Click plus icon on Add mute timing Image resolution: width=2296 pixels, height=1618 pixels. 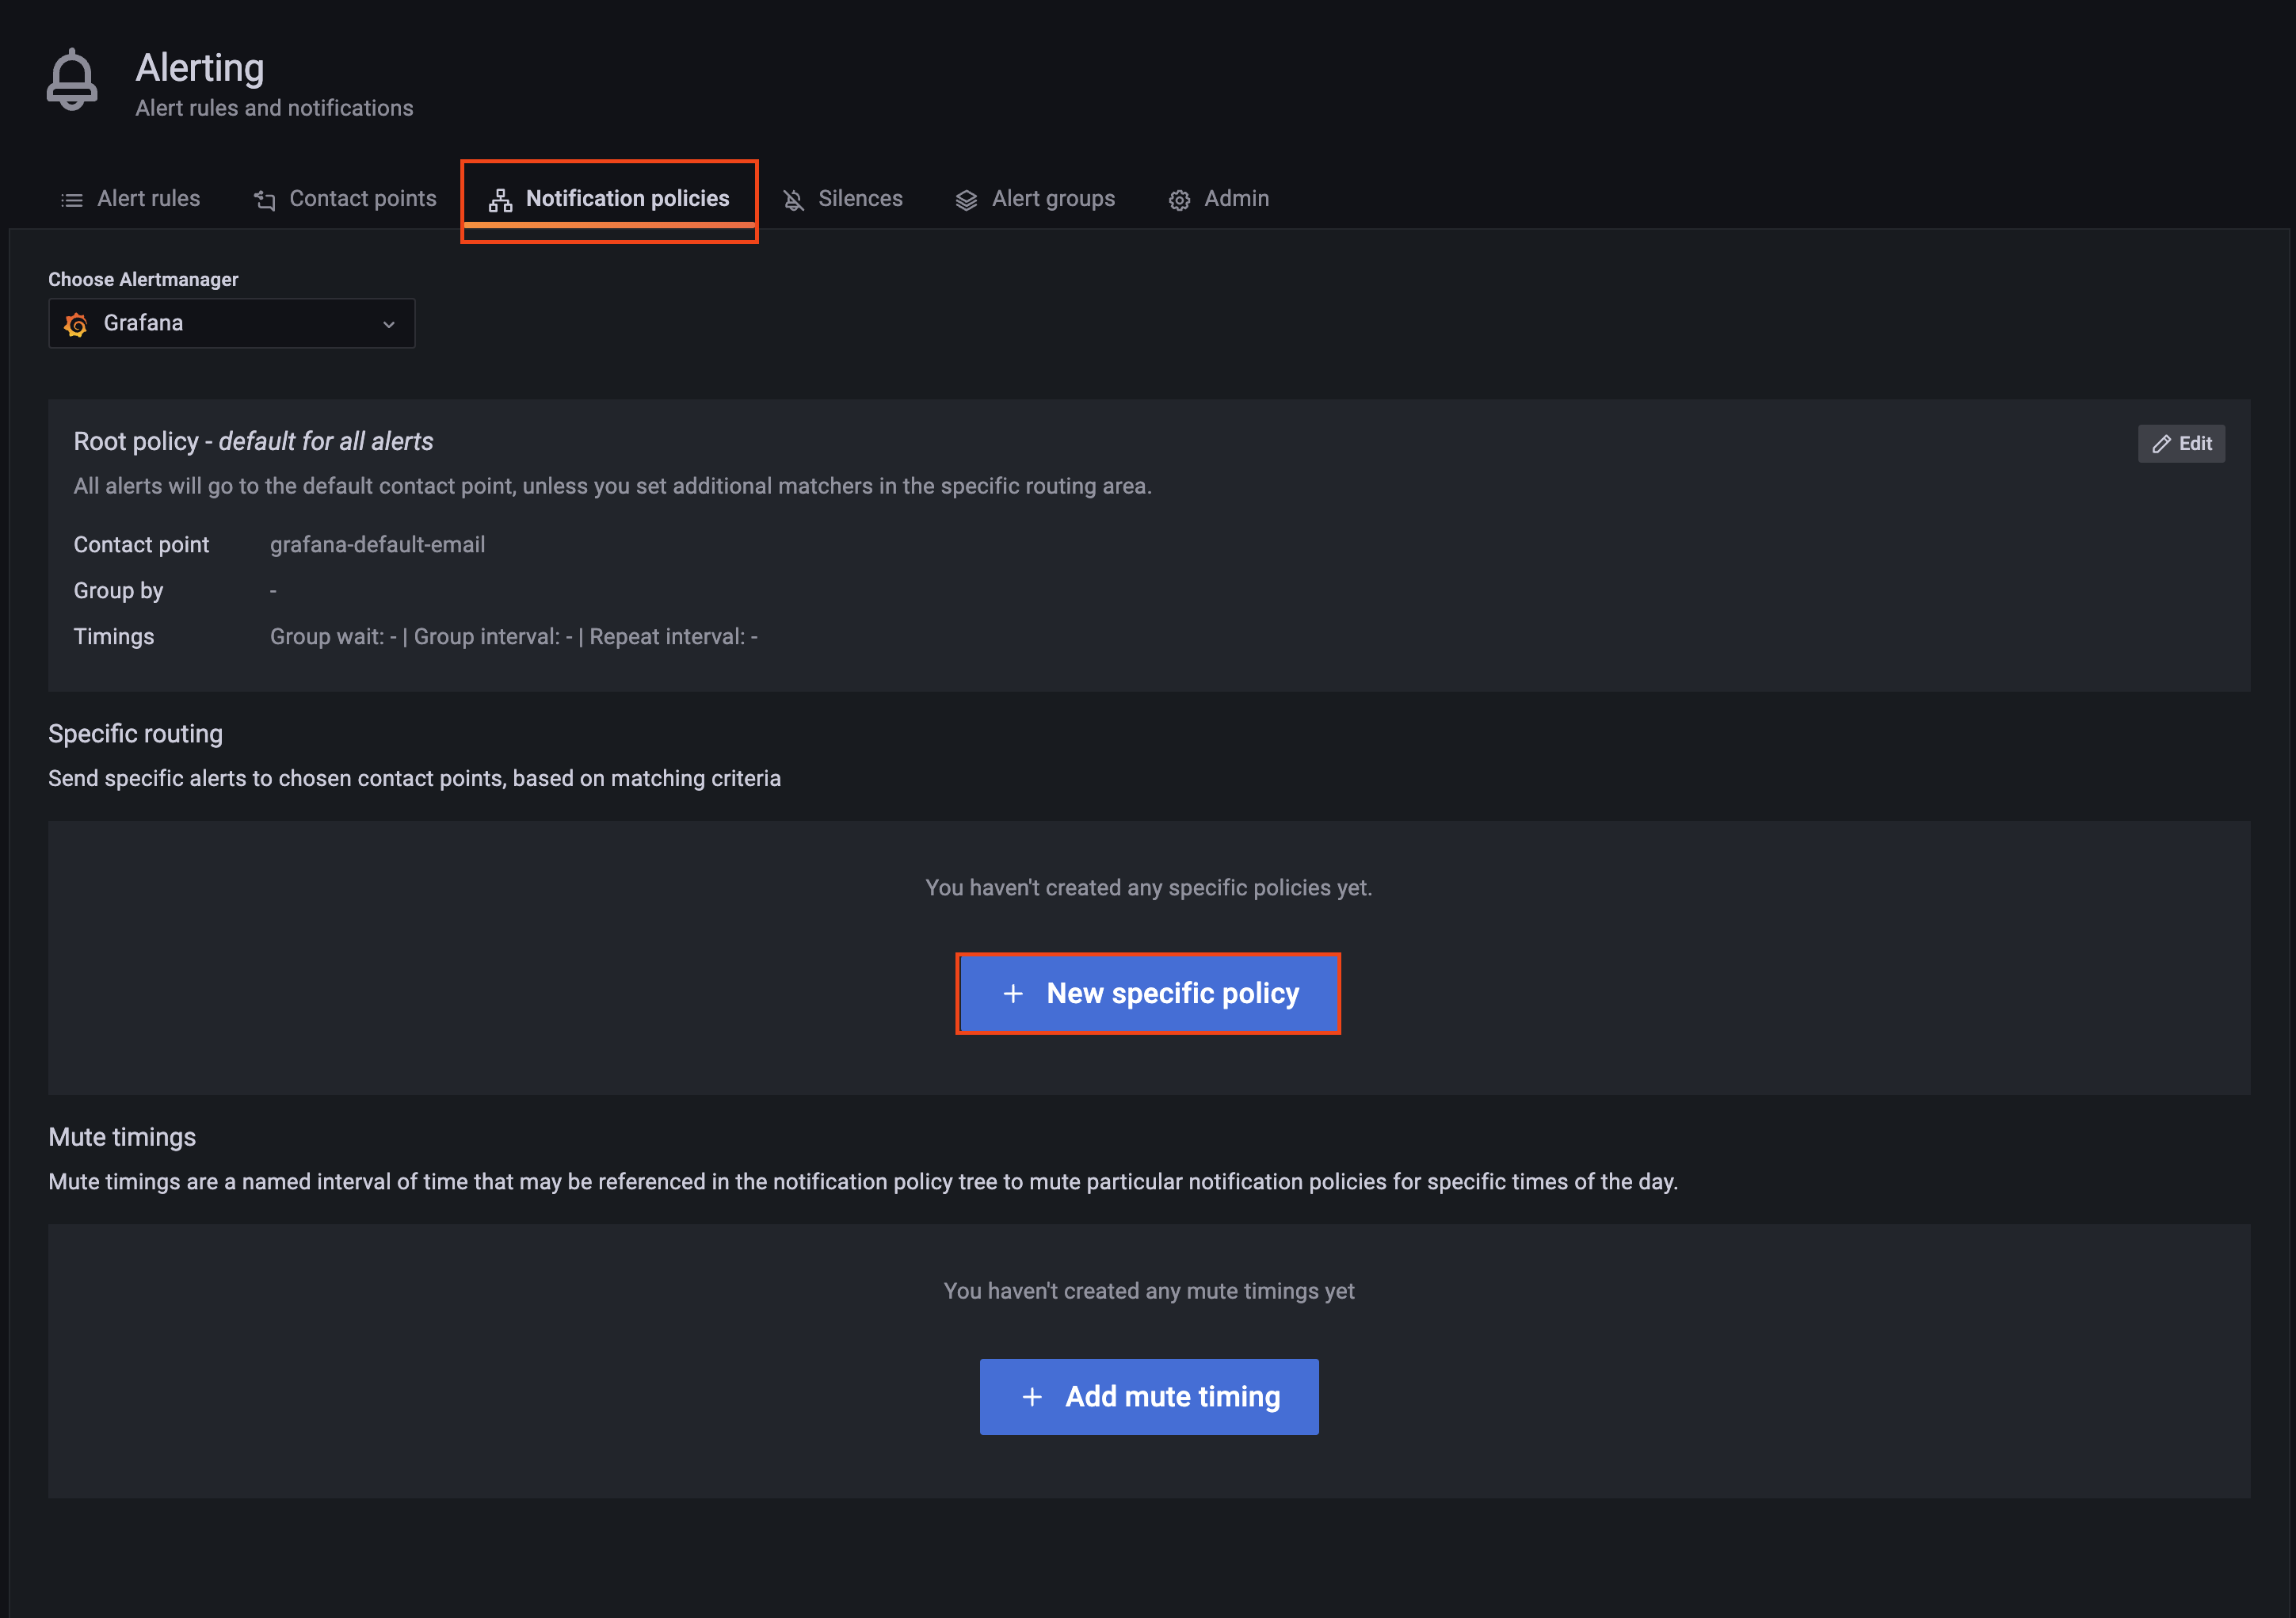pyautogui.click(x=1032, y=1397)
